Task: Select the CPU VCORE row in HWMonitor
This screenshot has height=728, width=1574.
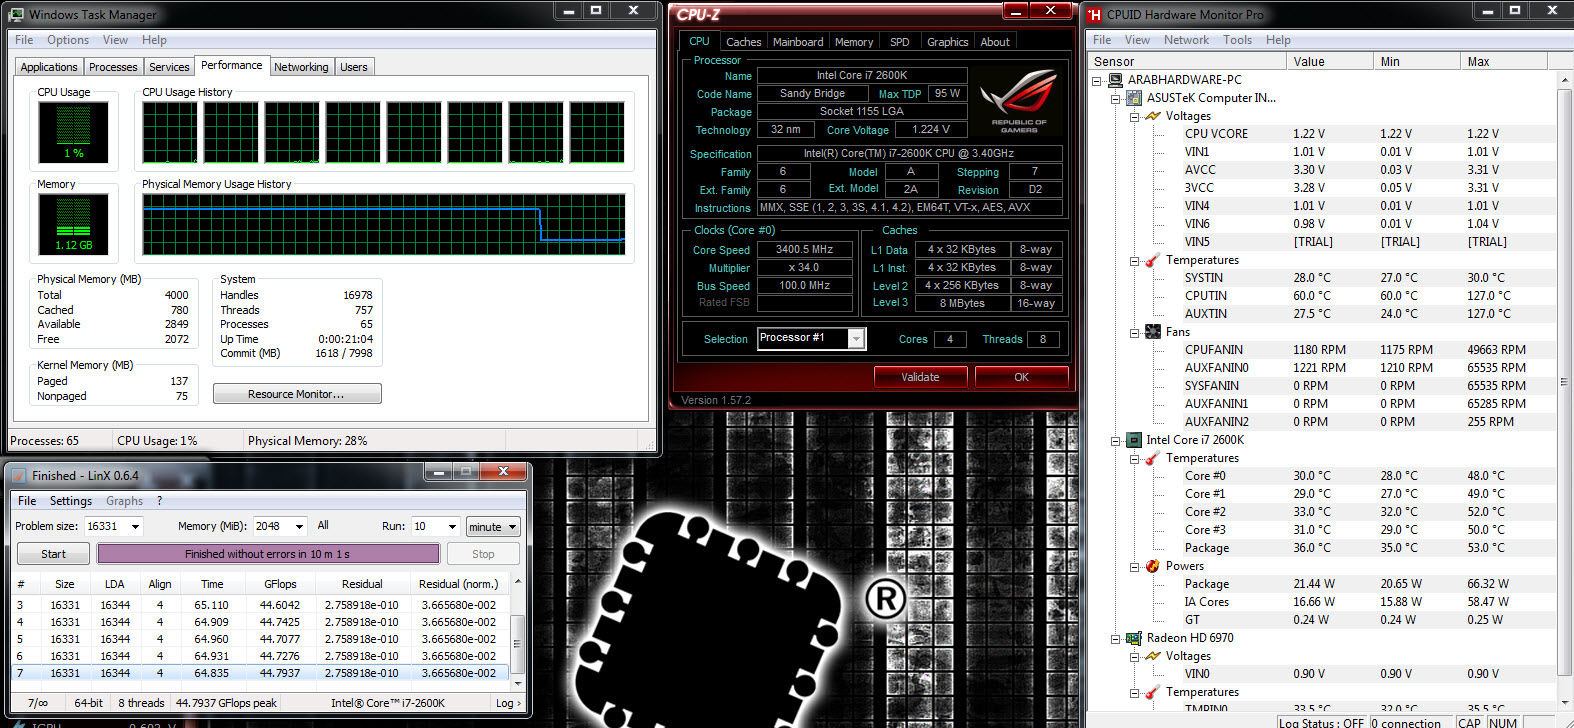Action: tap(1322, 134)
